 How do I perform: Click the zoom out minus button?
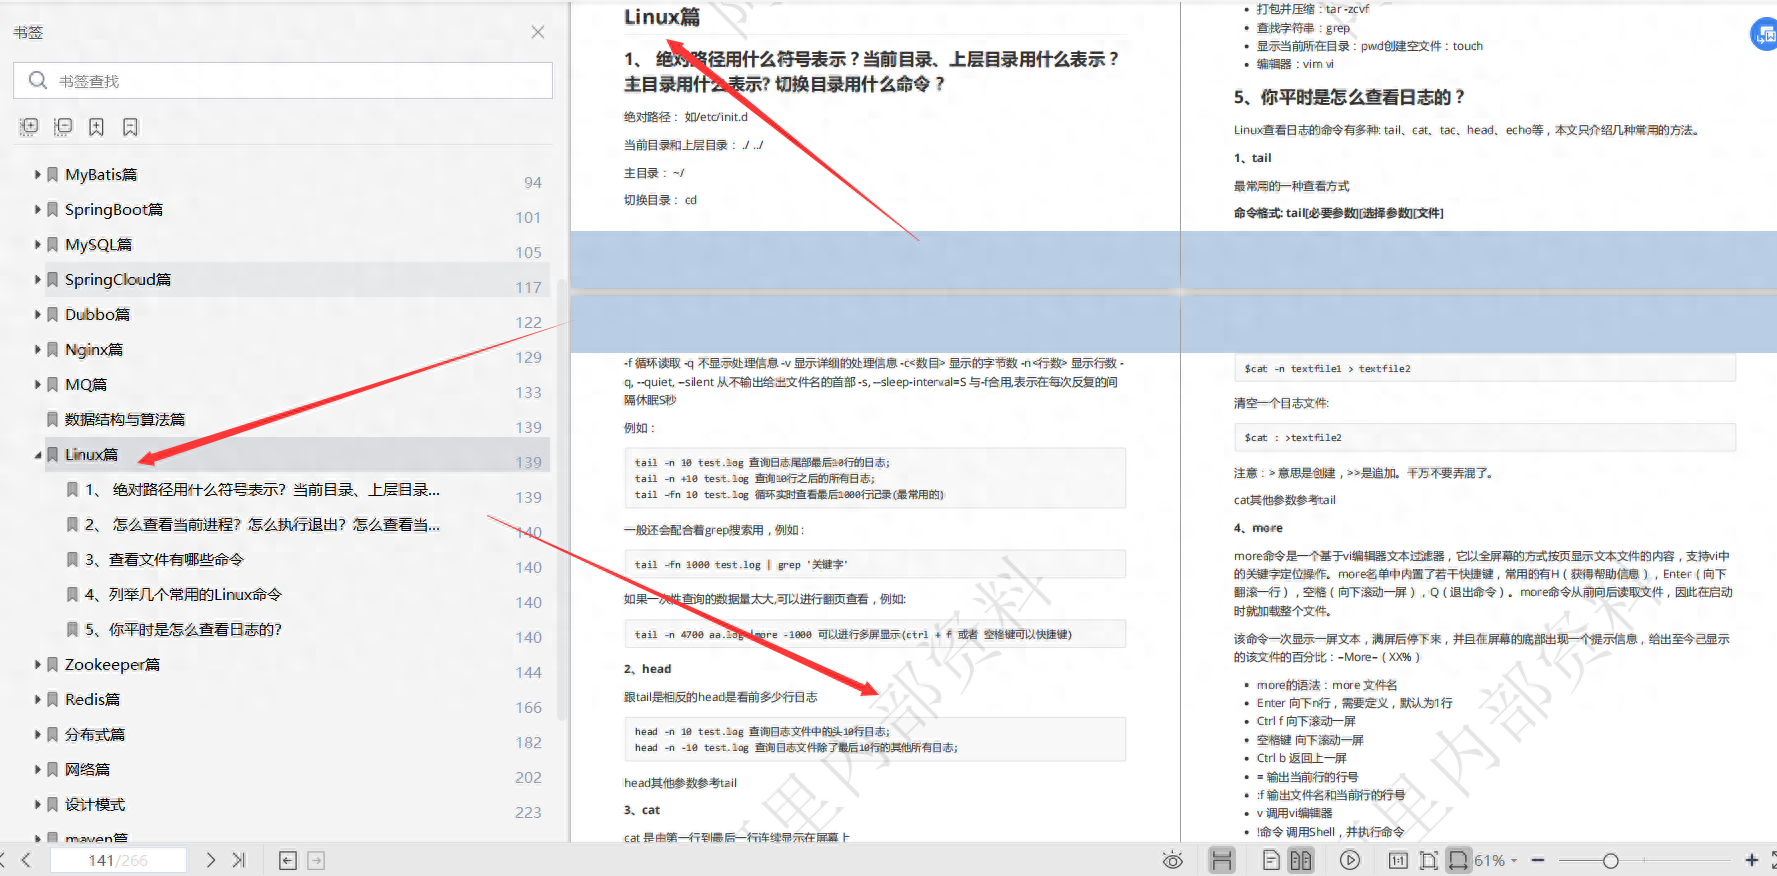[1538, 860]
